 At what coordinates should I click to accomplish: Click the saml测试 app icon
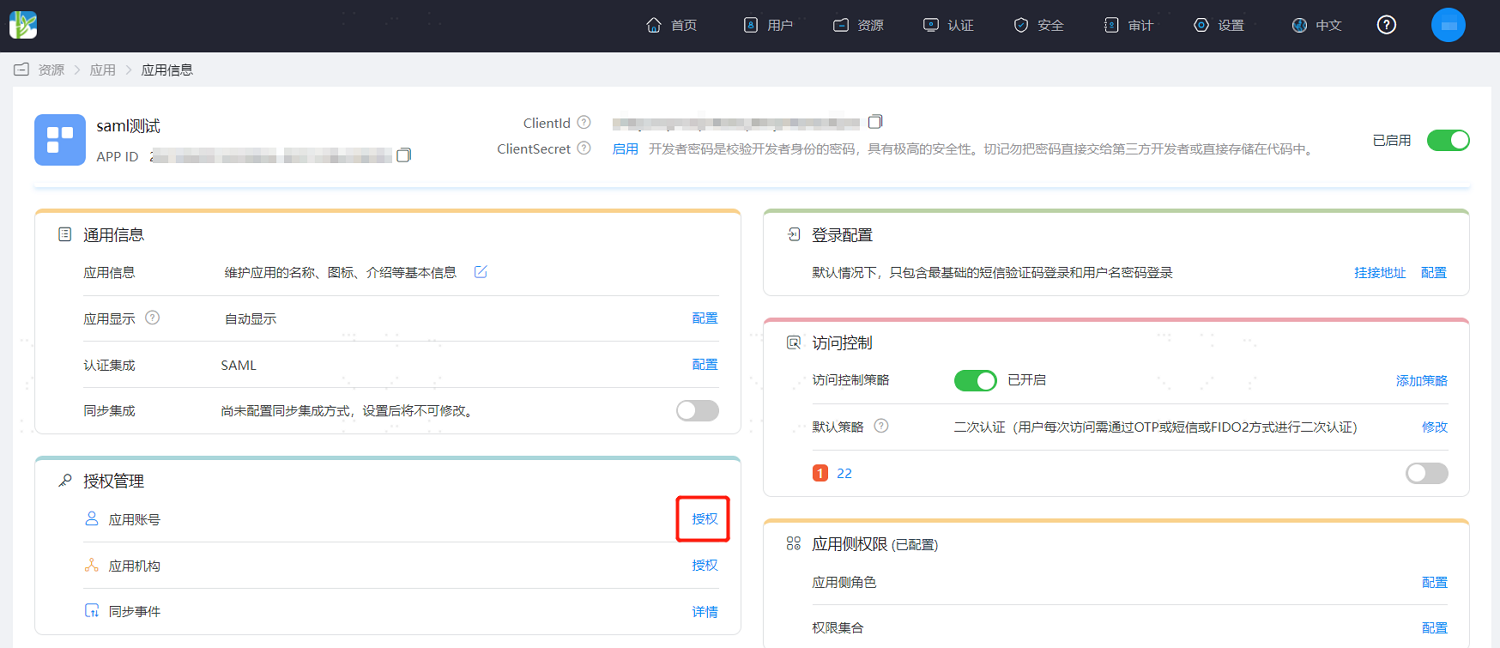coord(60,139)
